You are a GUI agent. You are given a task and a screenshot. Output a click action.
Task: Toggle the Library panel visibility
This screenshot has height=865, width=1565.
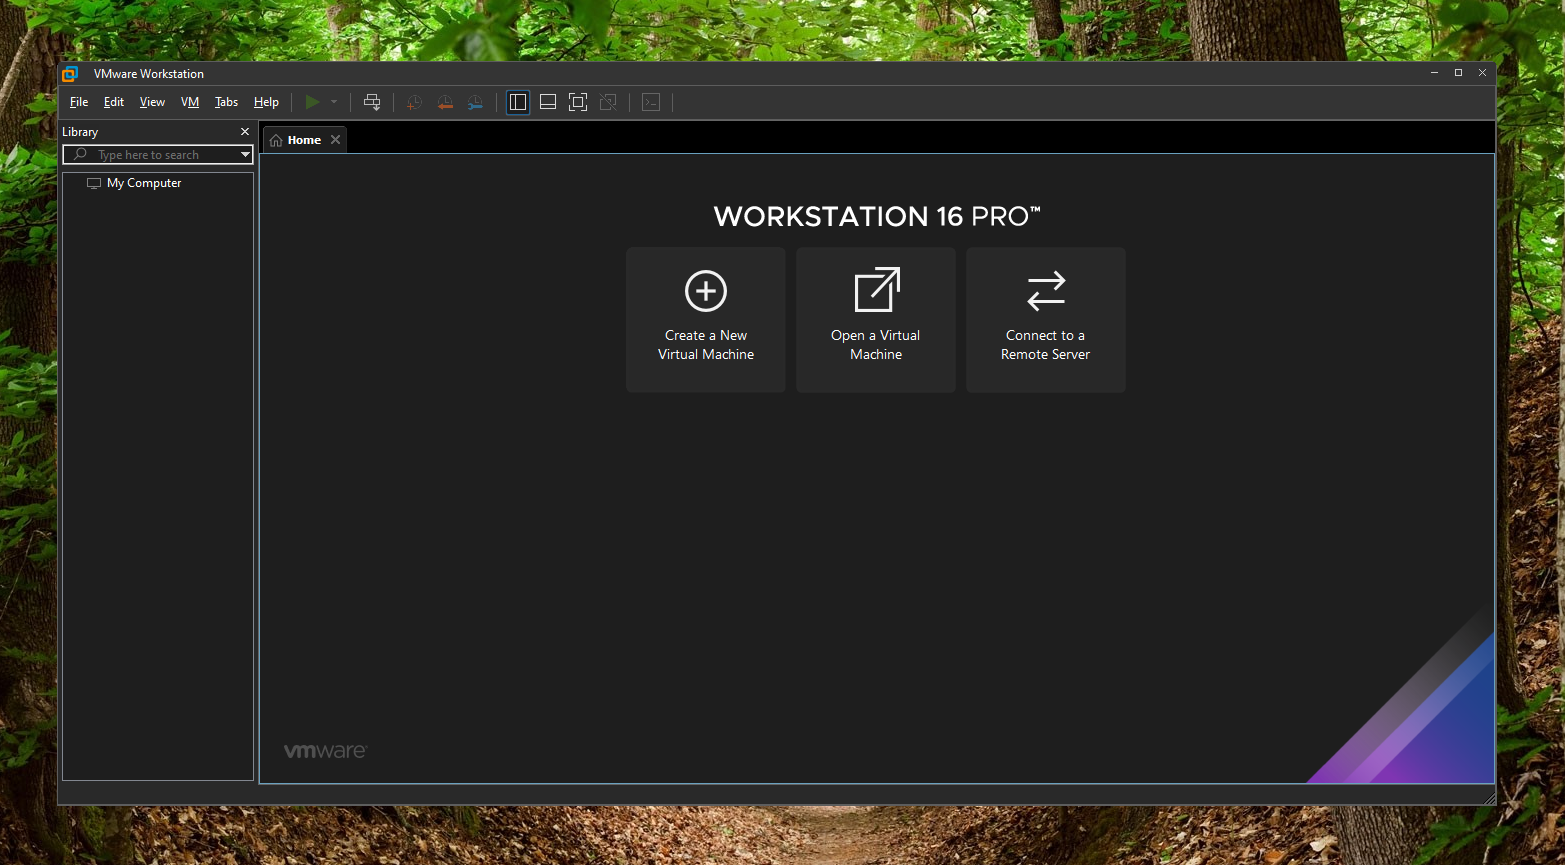pos(517,101)
